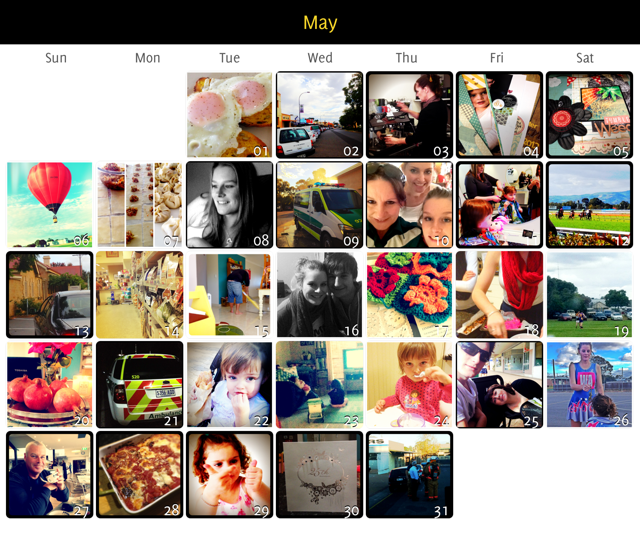Image resolution: width=640 pixels, height=534 pixels.
Task: Open the man drinking coffee photo dated 27
Action: pyautogui.click(x=49, y=475)
